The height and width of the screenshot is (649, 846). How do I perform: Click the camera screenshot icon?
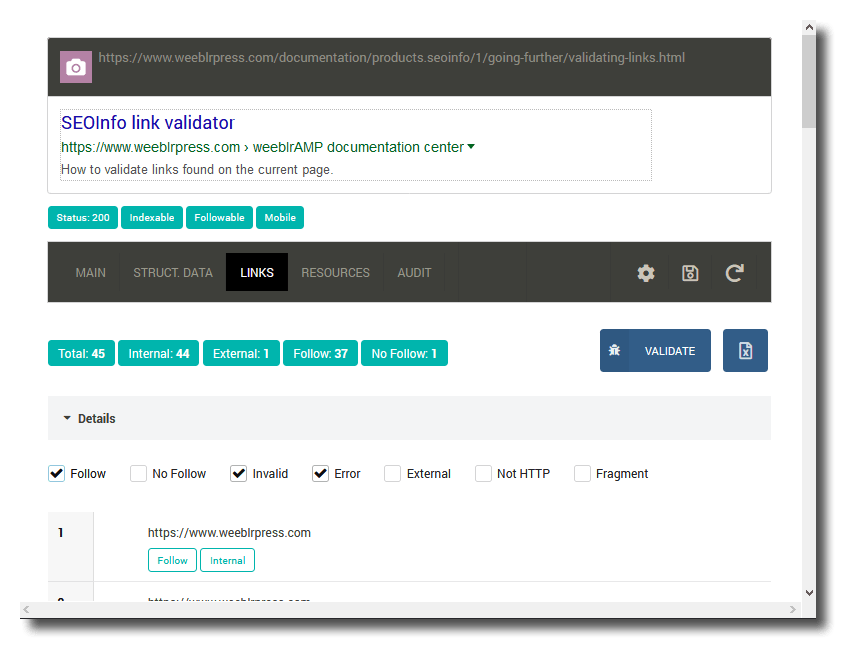(76, 67)
